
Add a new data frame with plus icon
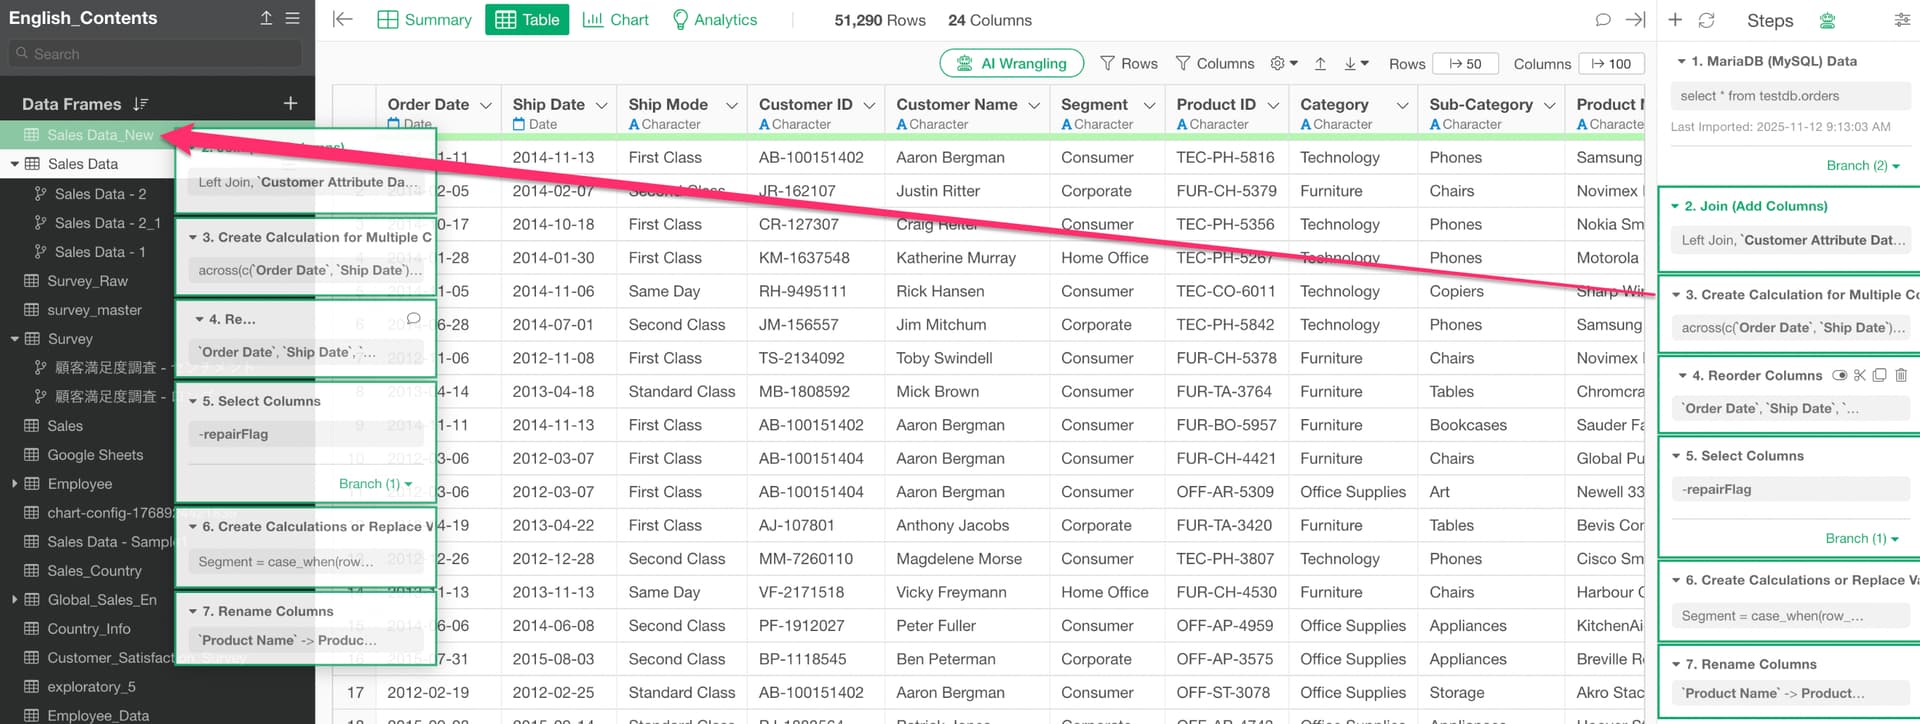pos(290,103)
